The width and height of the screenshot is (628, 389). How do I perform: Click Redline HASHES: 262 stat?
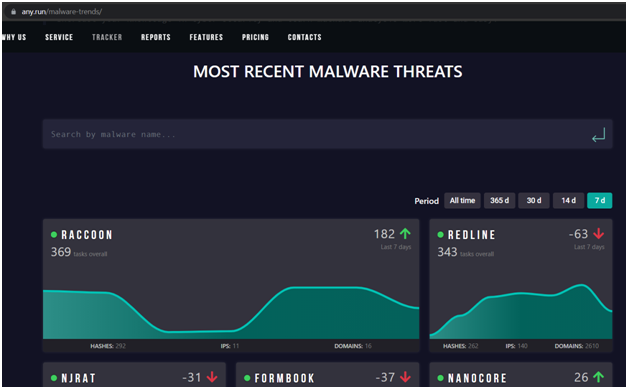(461, 346)
